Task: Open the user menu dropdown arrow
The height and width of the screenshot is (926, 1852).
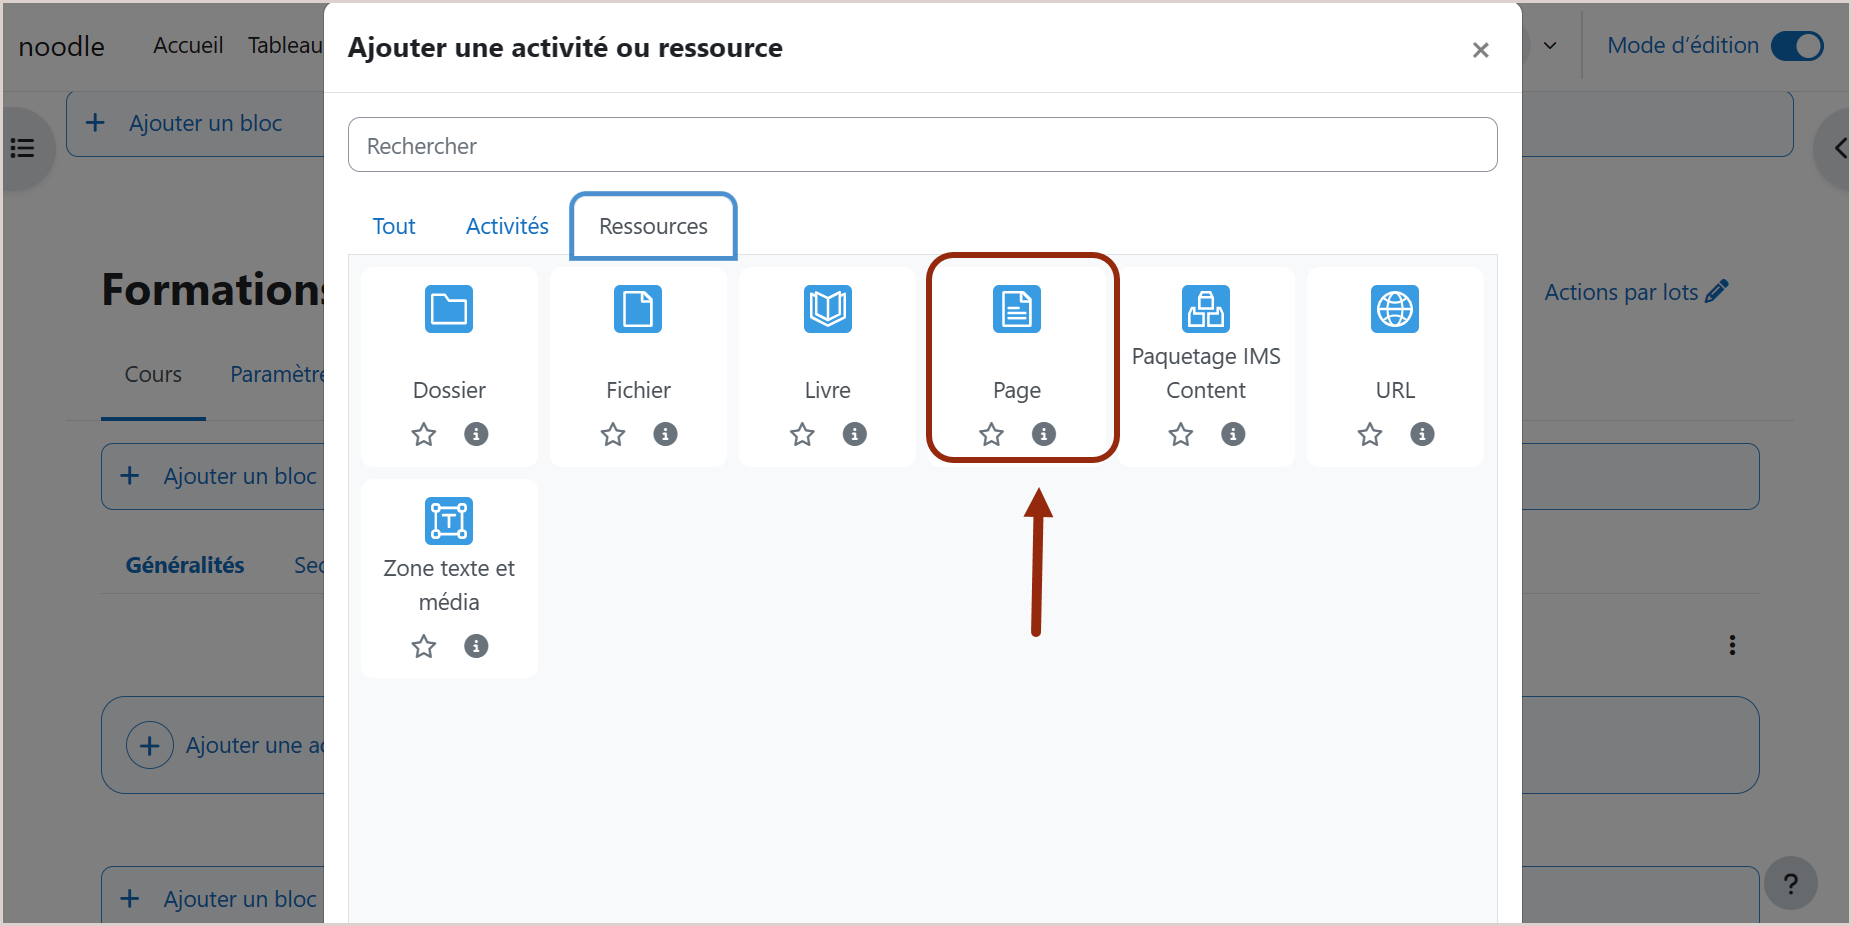Action: coord(1550,46)
